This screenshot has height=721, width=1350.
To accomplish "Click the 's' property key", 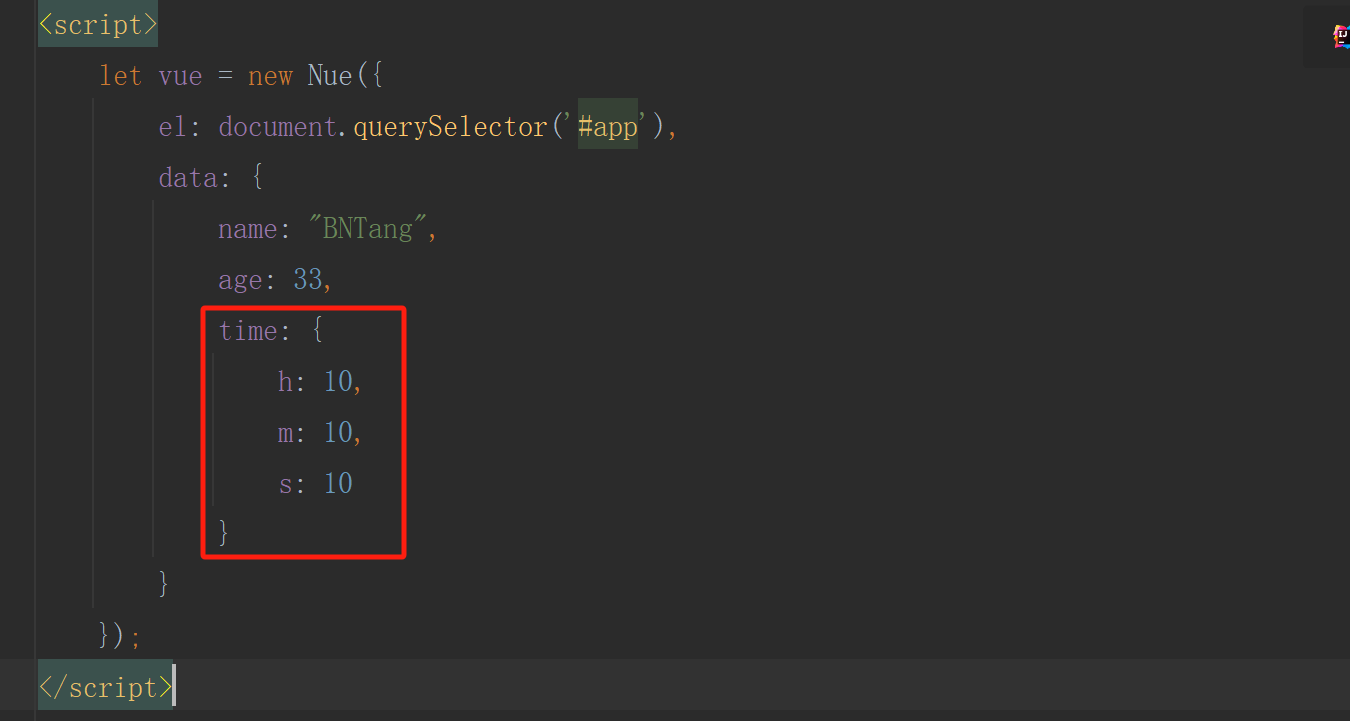I will (x=285, y=484).
